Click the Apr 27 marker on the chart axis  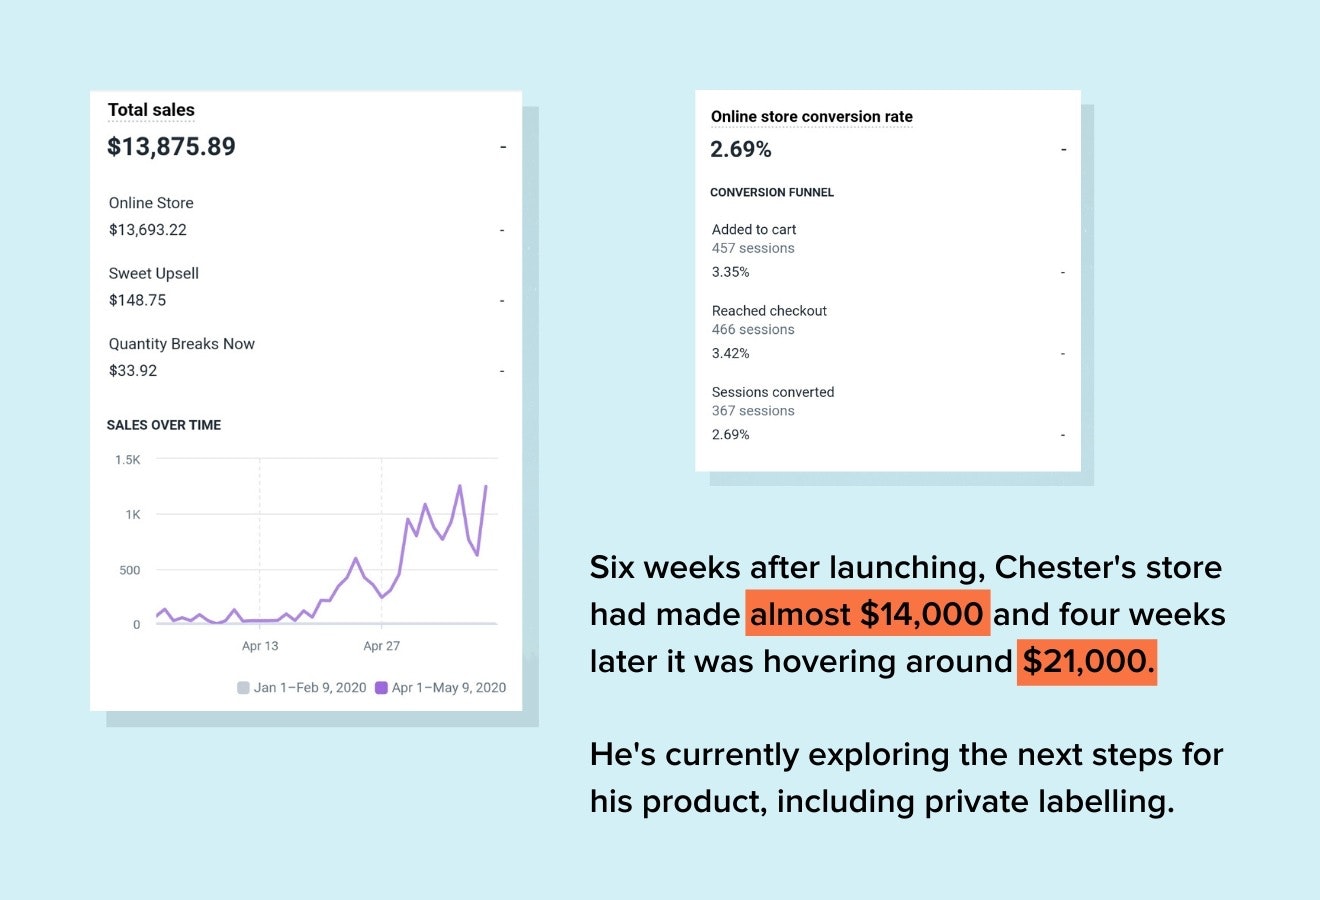pos(381,646)
